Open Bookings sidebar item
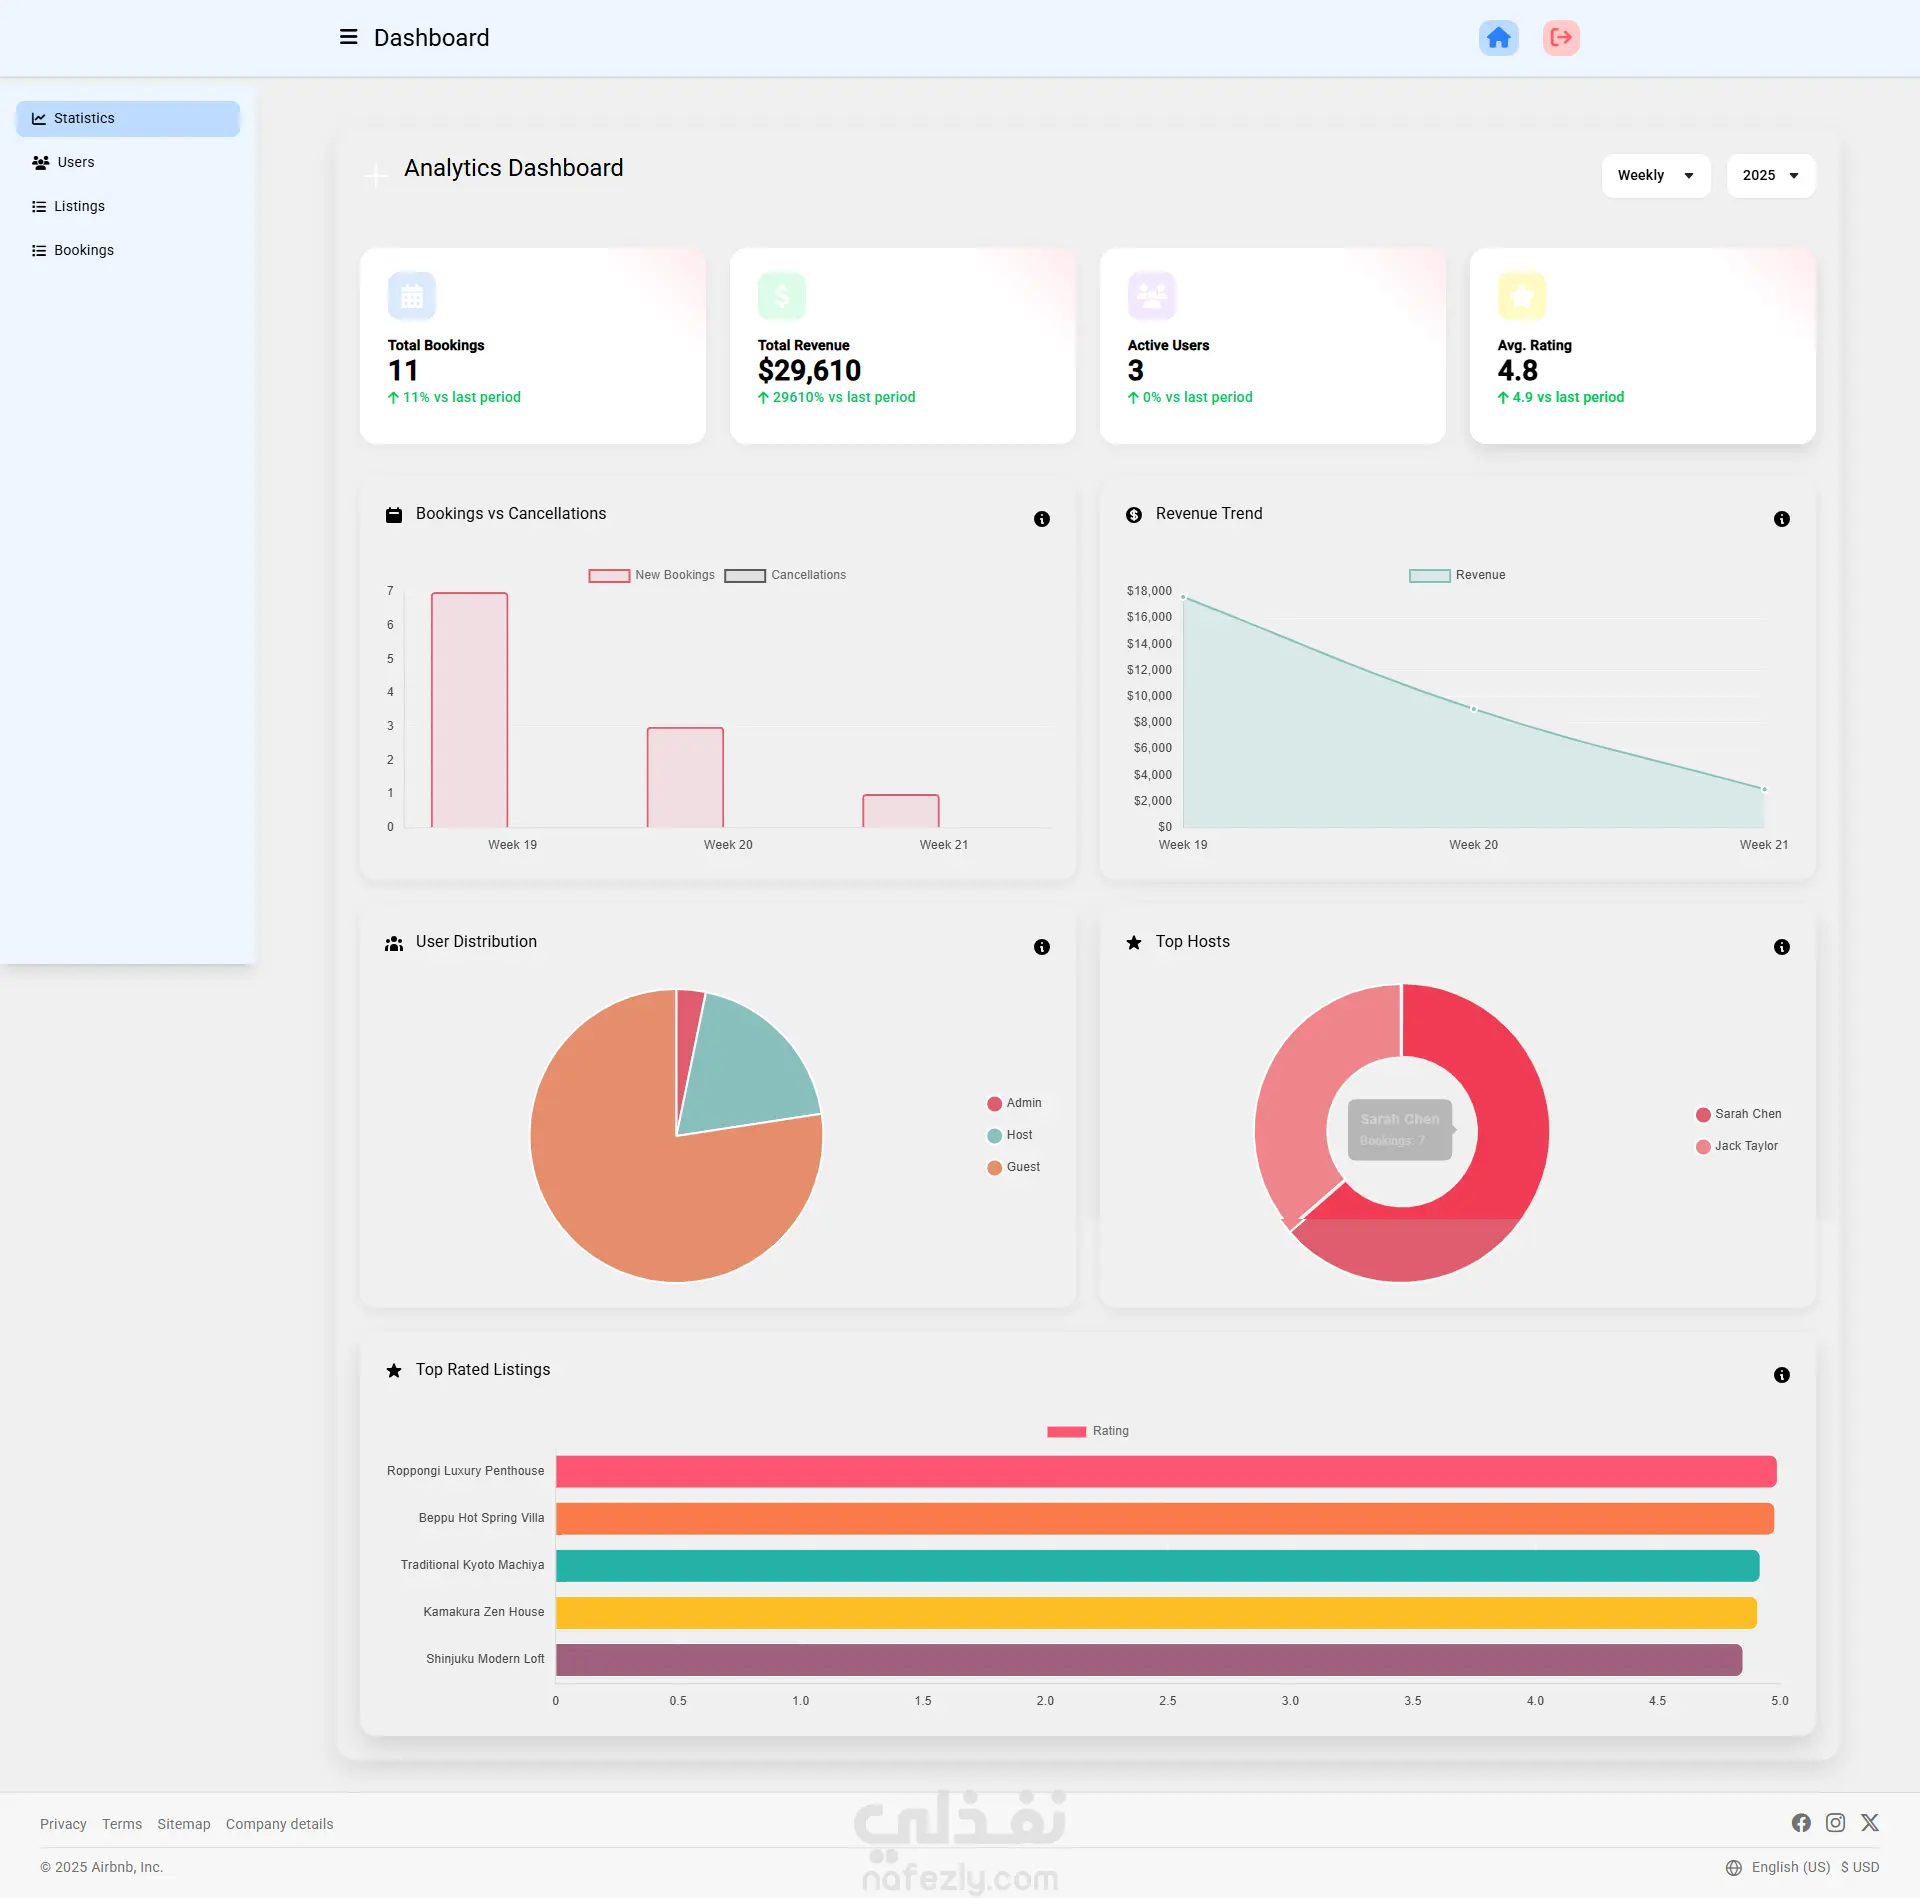 tap(83, 250)
